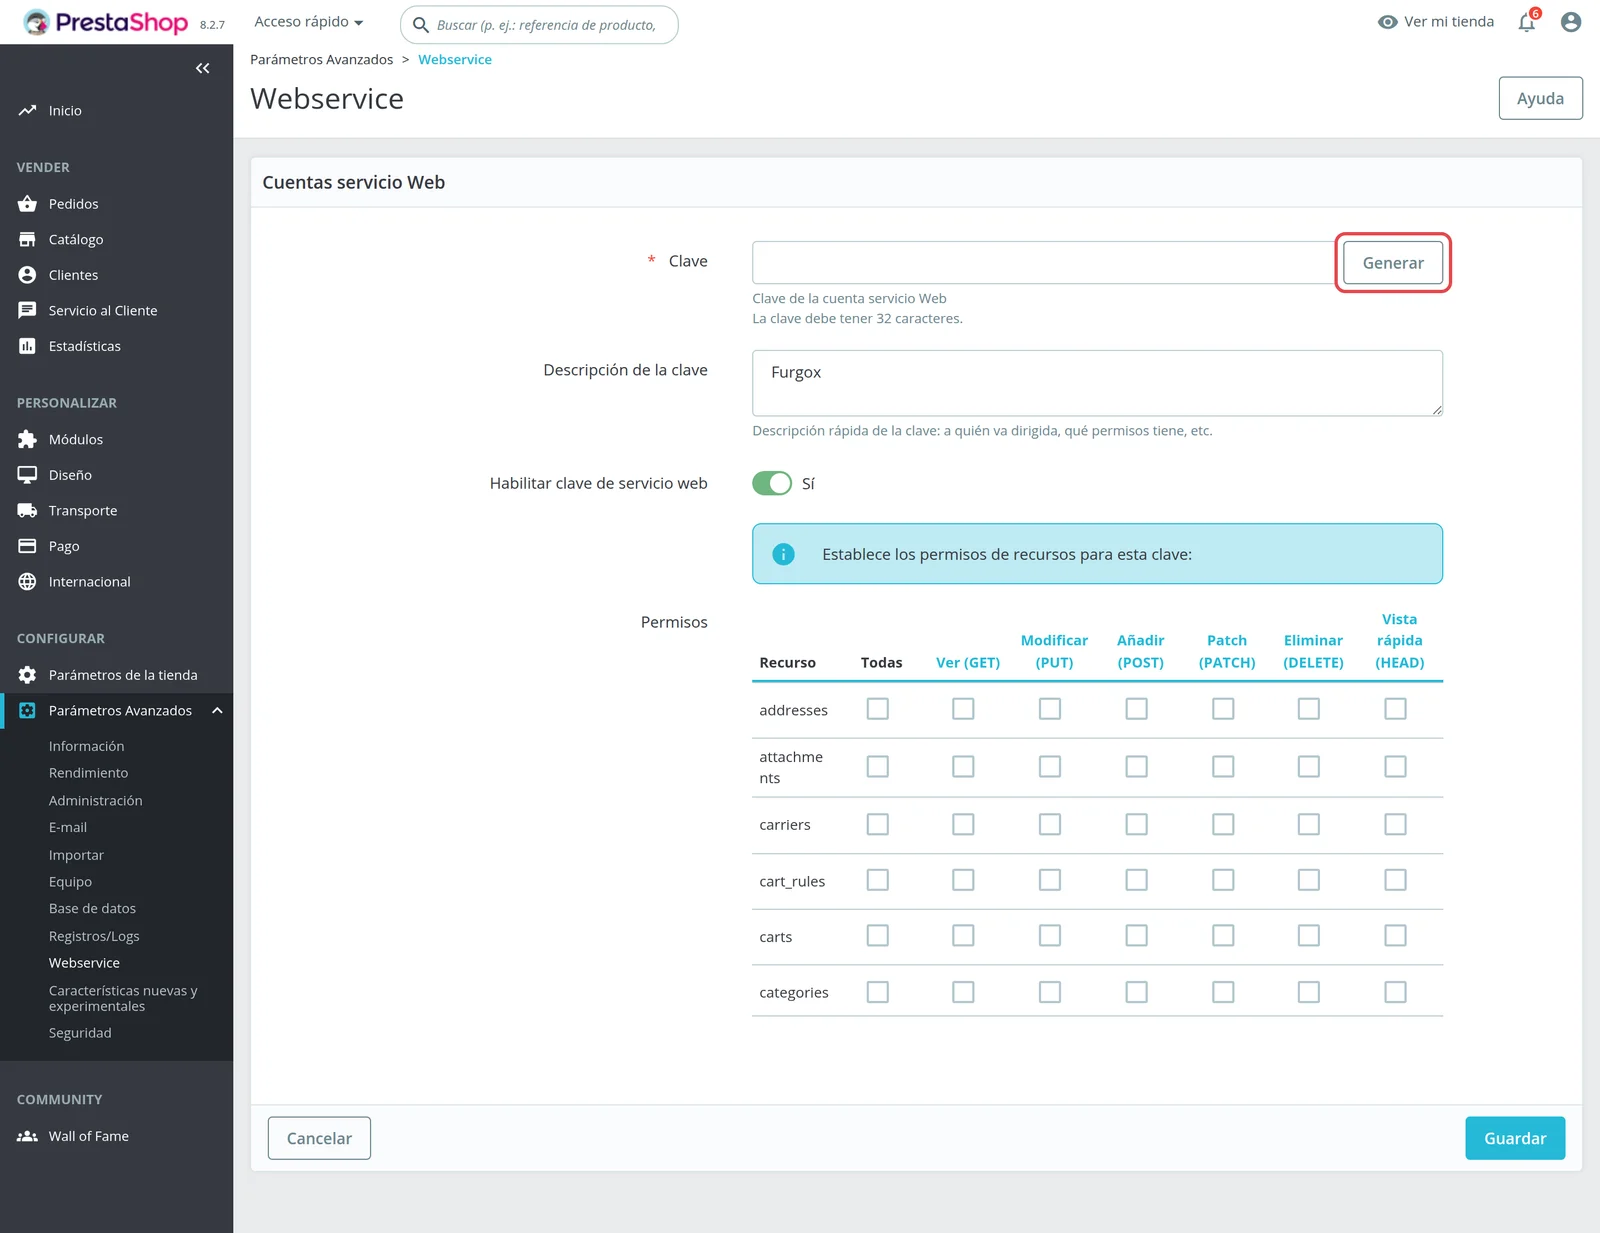Image resolution: width=1600 pixels, height=1233 pixels.
Task: Click the Pedidos basket icon
Action: (27, 203)
